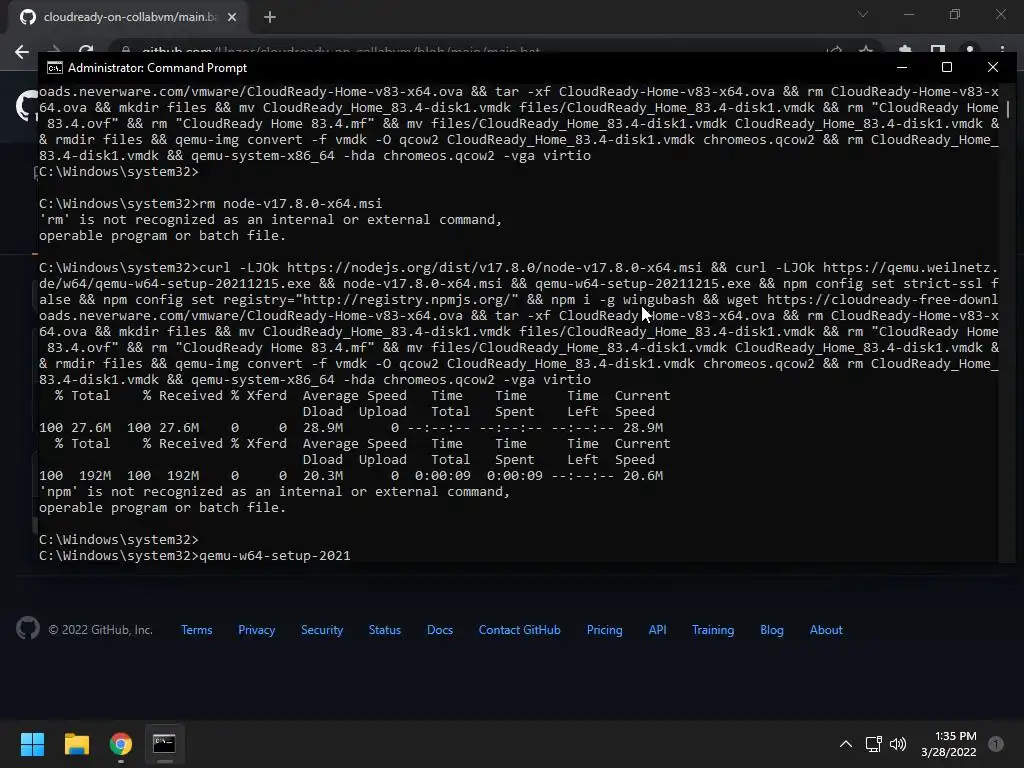Open network status tray icon
Viewport: 1024px width, 768px height.
point(873,744)
